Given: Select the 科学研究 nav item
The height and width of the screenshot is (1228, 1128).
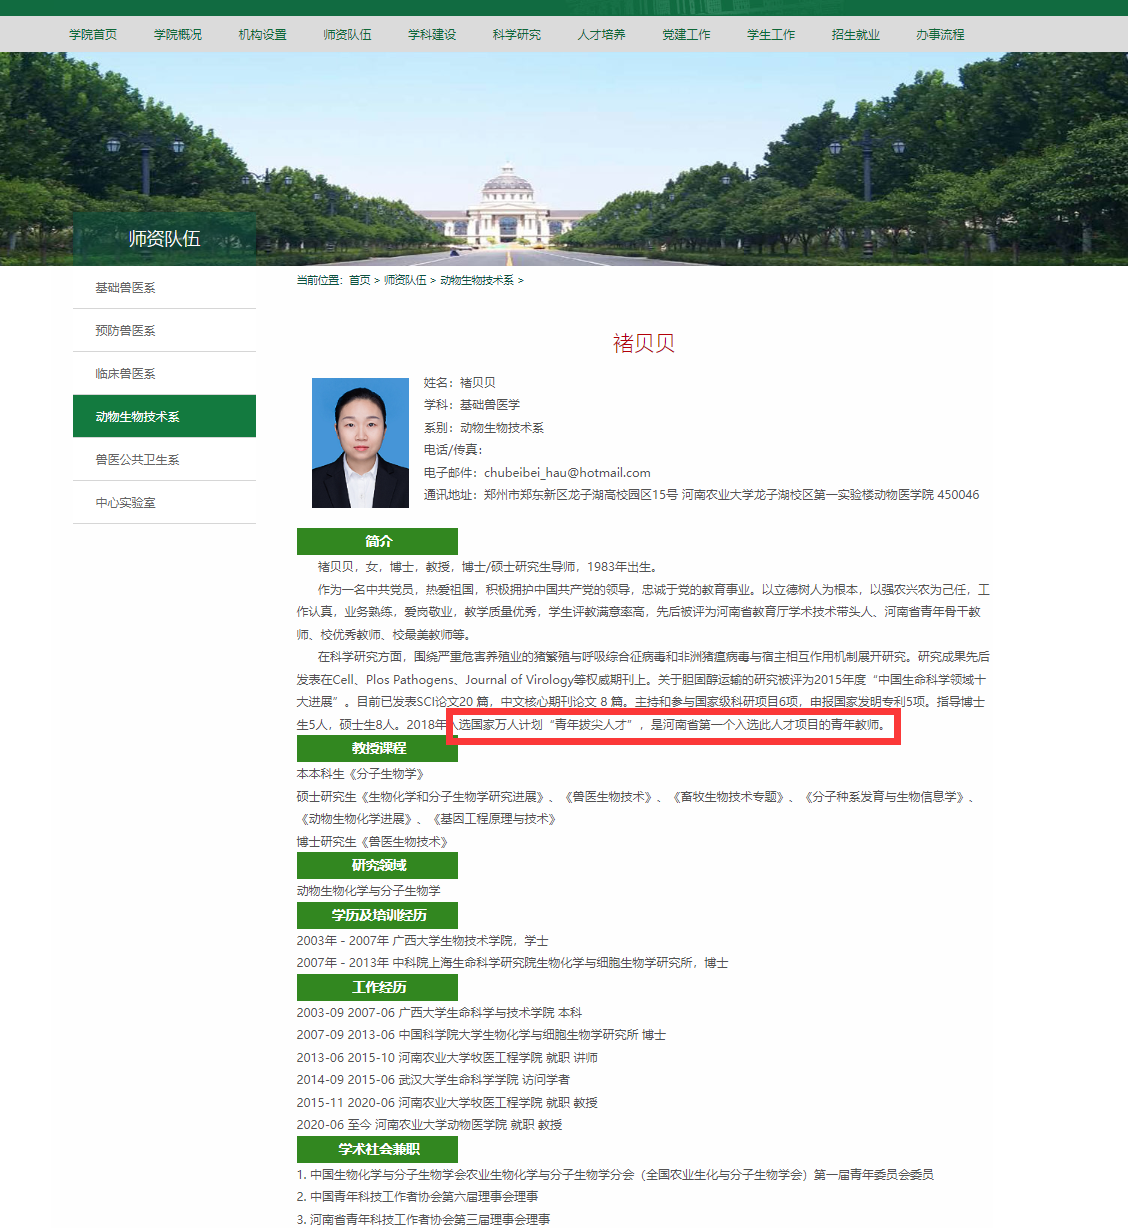Looking at the screenshot, I should coord(516,34).
